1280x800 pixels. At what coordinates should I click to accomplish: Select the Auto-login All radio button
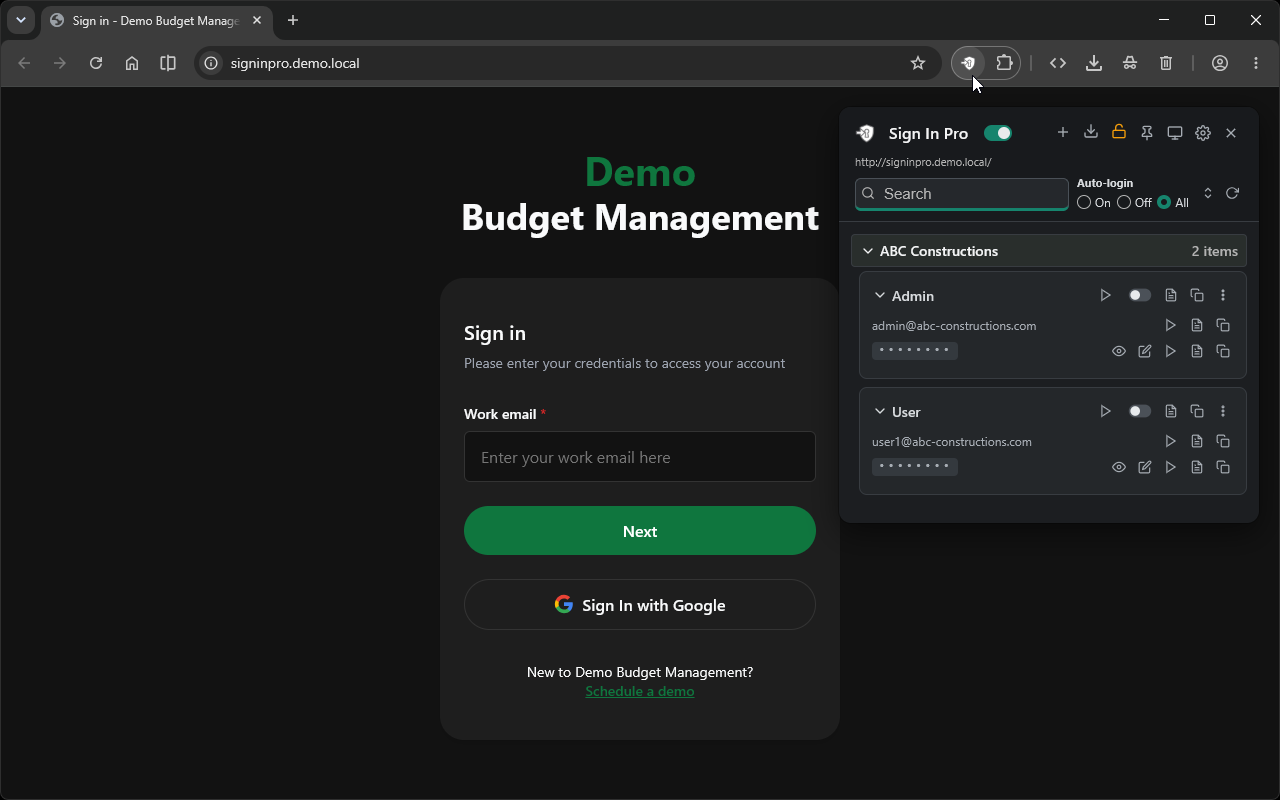pyautogui.click(x=1164, y=202)
